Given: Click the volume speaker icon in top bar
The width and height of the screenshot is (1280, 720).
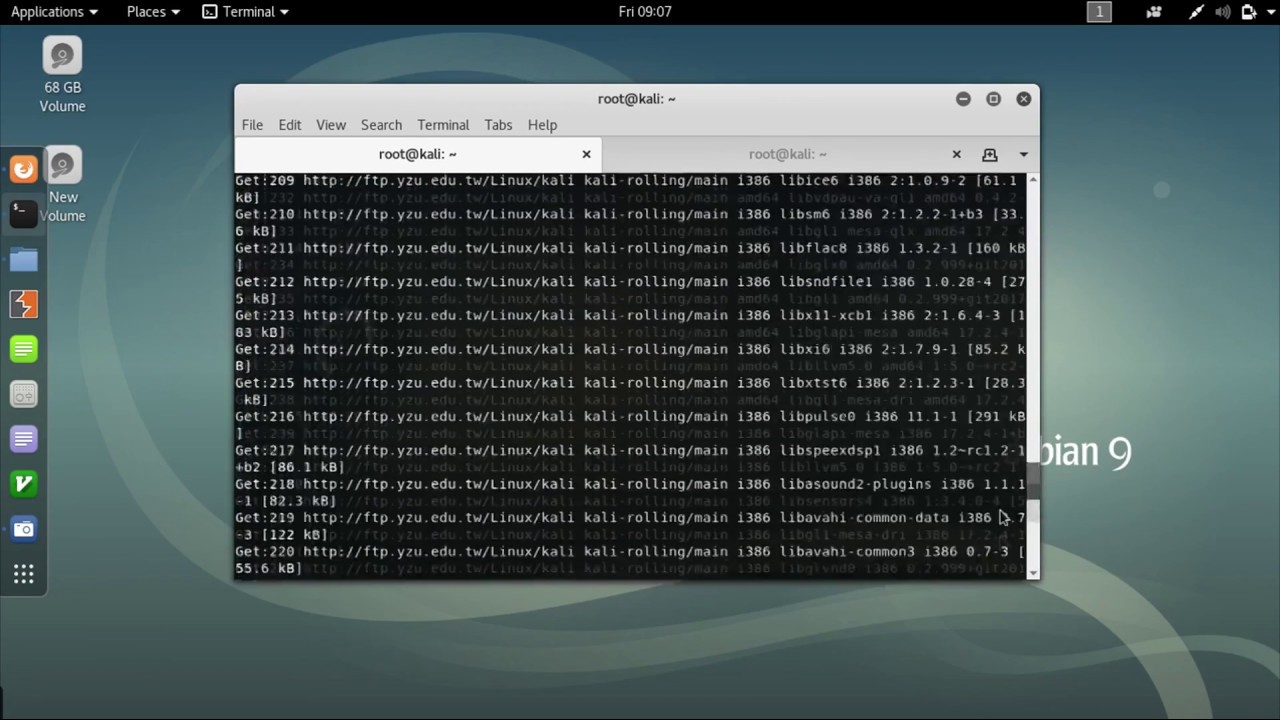Looking at the screenshot, I should click(x=1222, y=12).
